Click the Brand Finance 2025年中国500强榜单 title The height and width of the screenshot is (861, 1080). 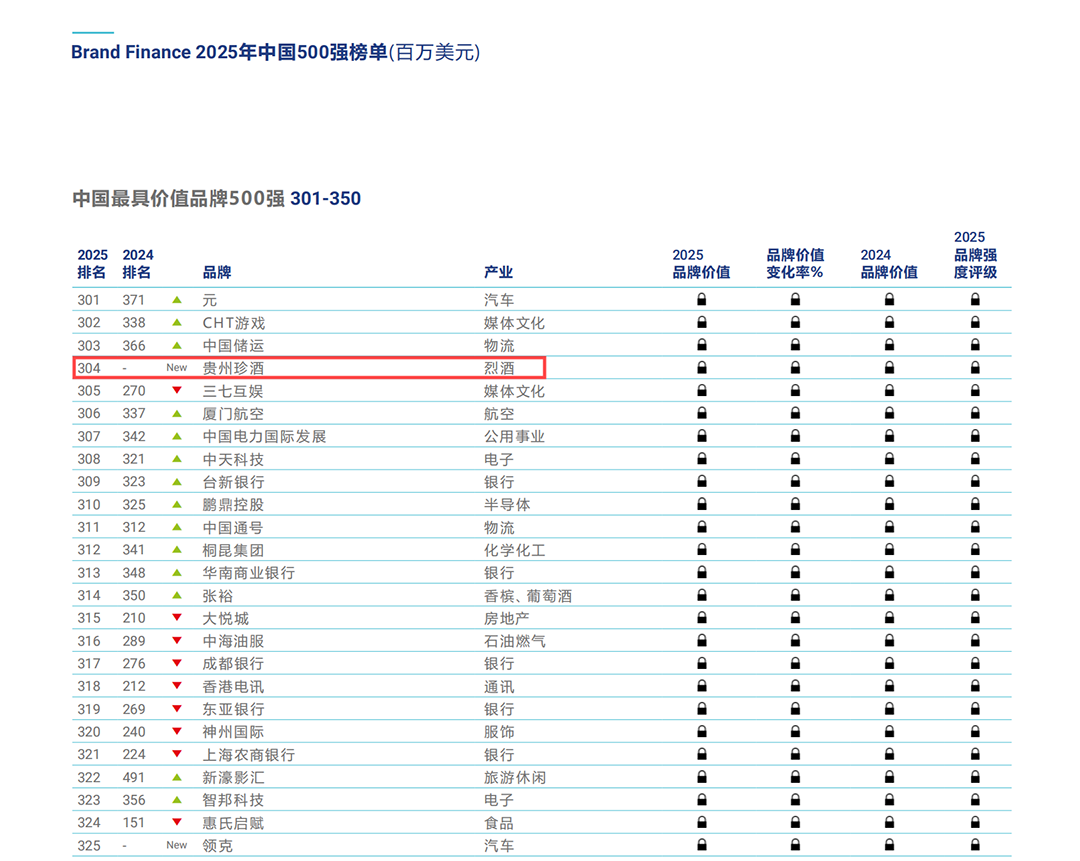(x=276, y=52)
